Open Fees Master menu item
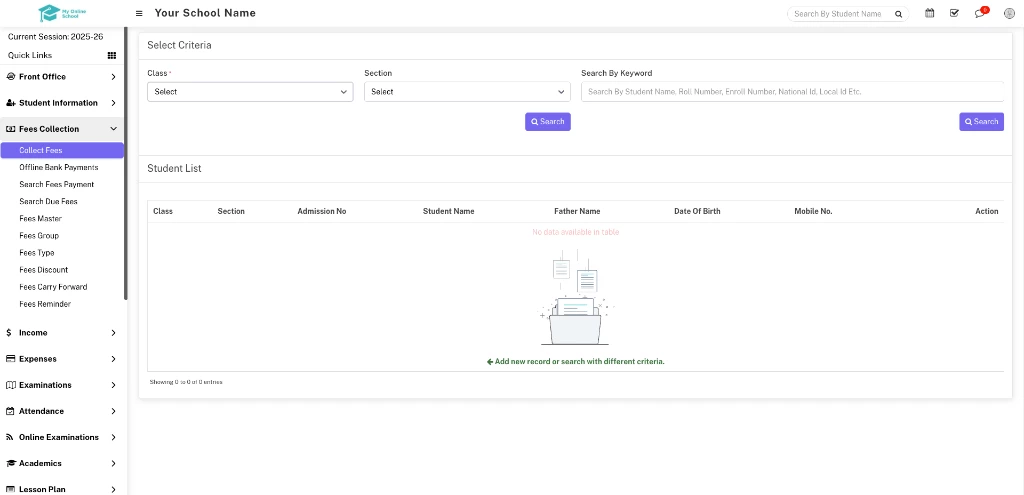This screenshot has width=1024, height=495. (40, 218)
